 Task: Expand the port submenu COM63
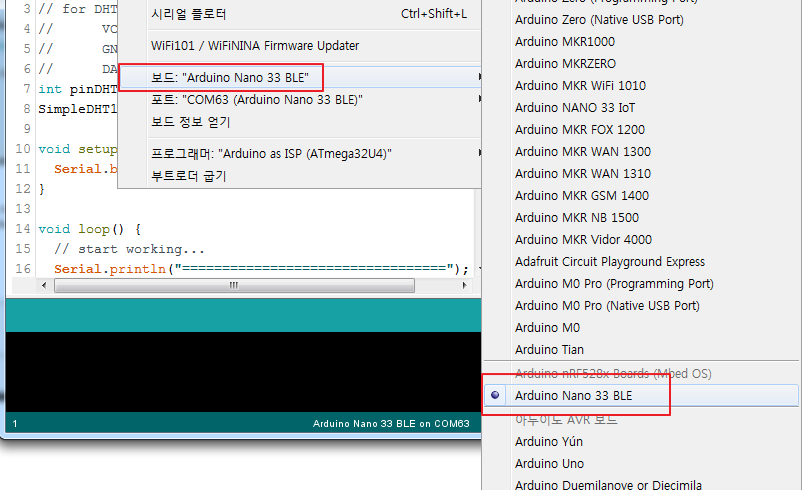[299, 99]
